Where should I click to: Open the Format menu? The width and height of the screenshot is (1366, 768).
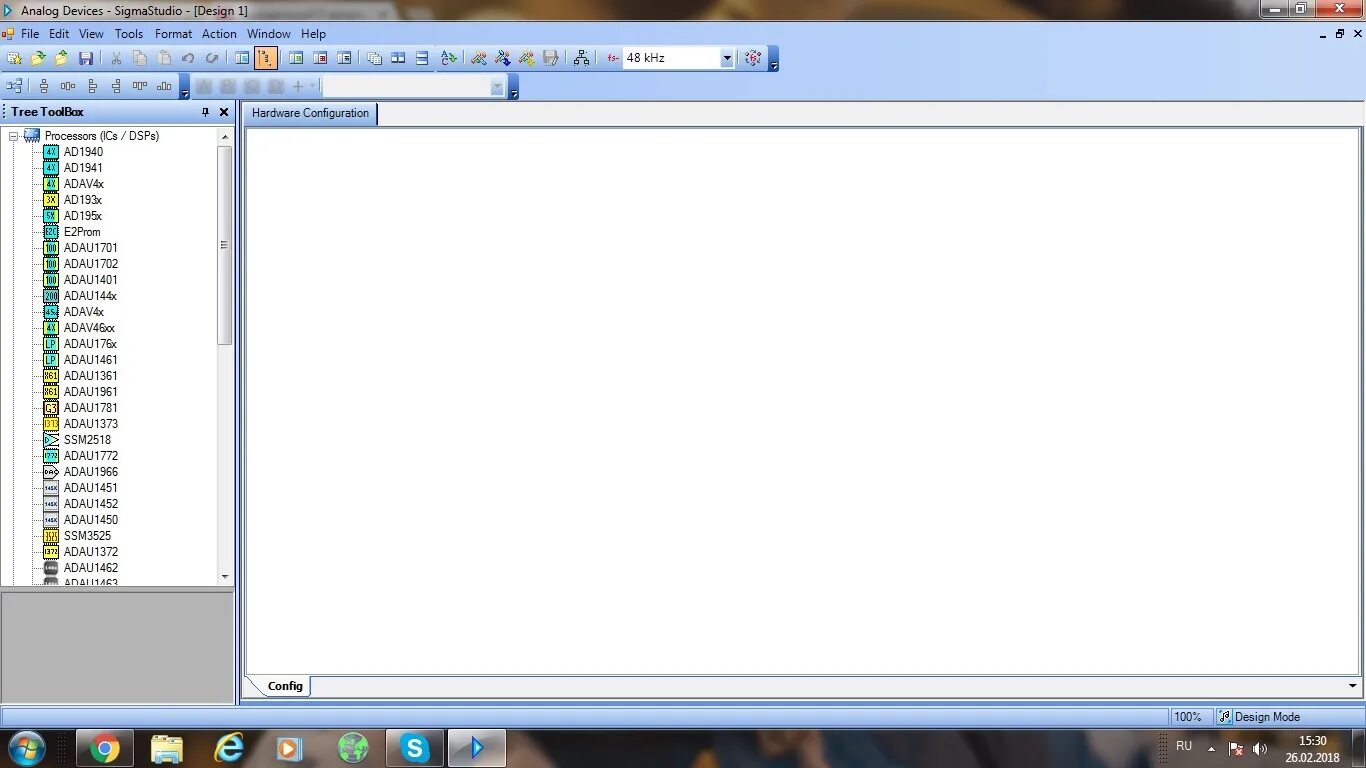point(173,34)
